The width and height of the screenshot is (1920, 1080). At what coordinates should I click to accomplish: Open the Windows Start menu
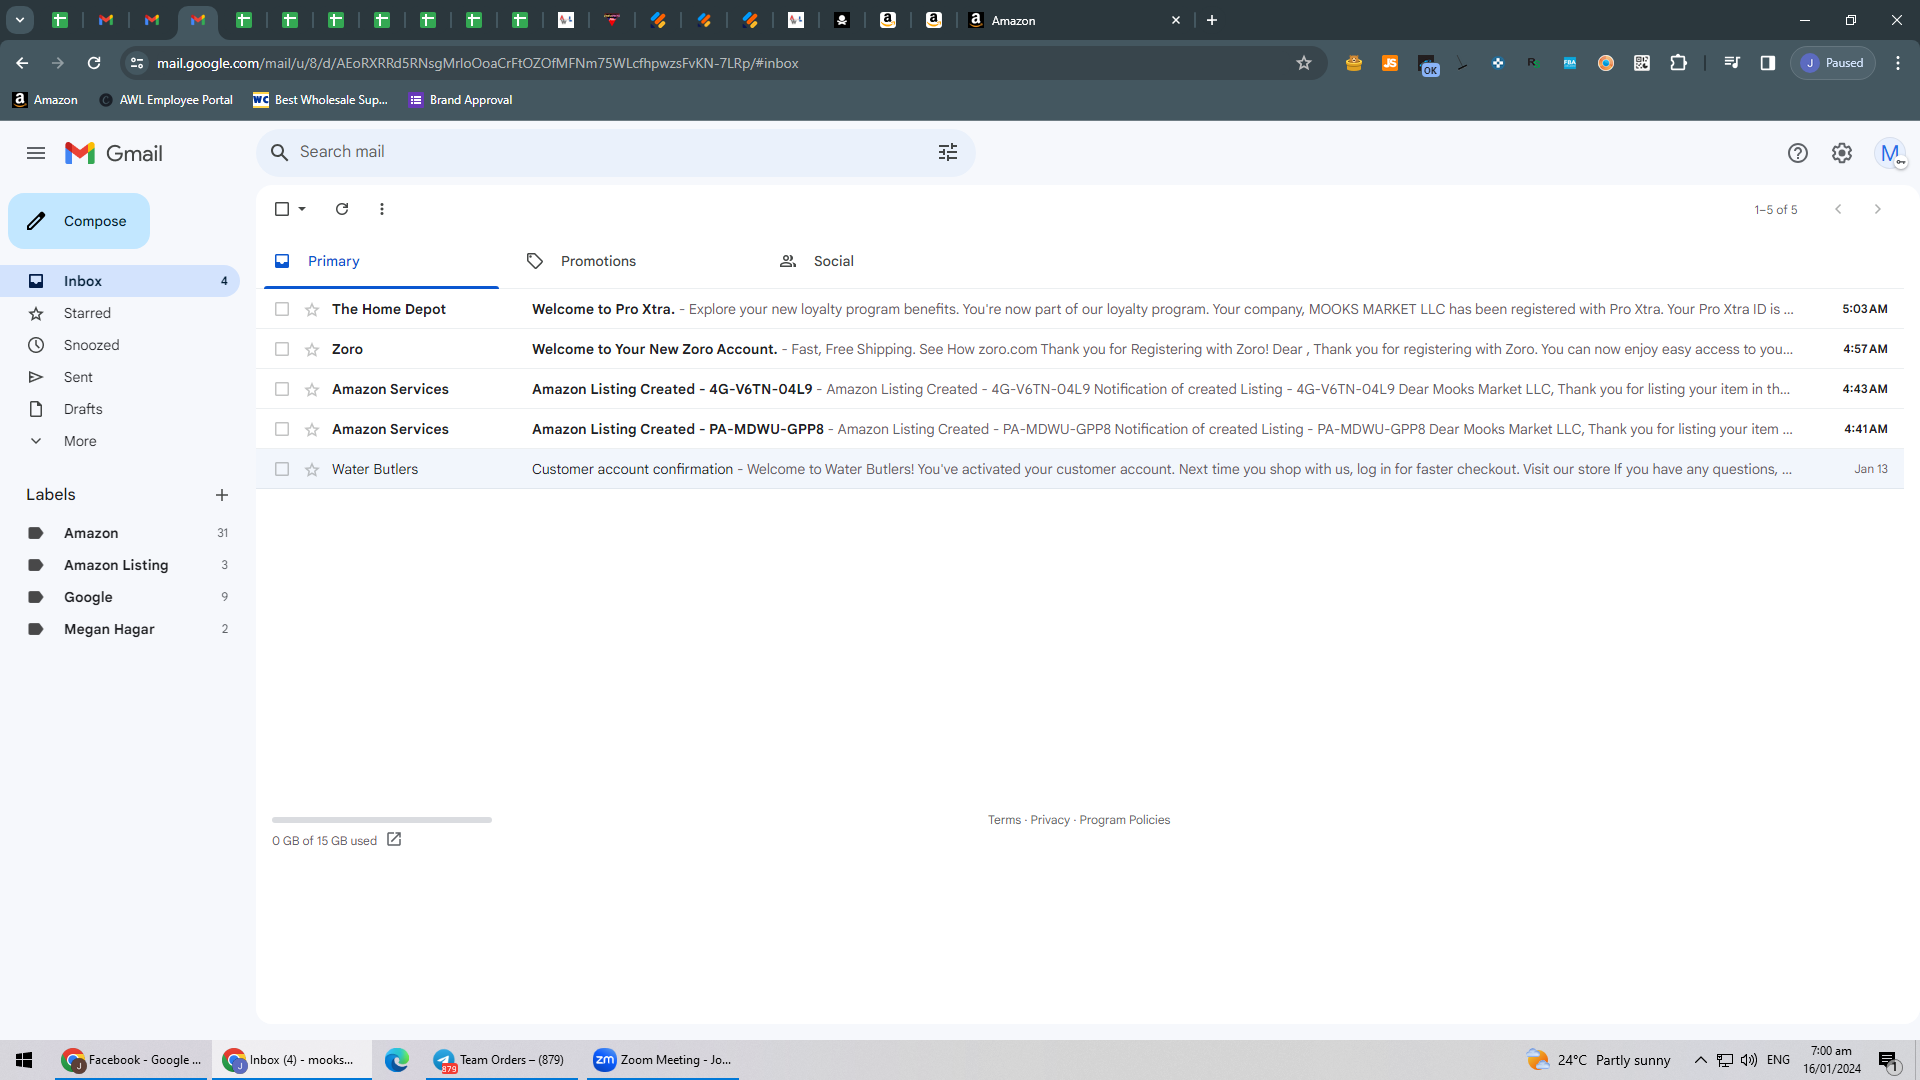tap(24, 1060)
